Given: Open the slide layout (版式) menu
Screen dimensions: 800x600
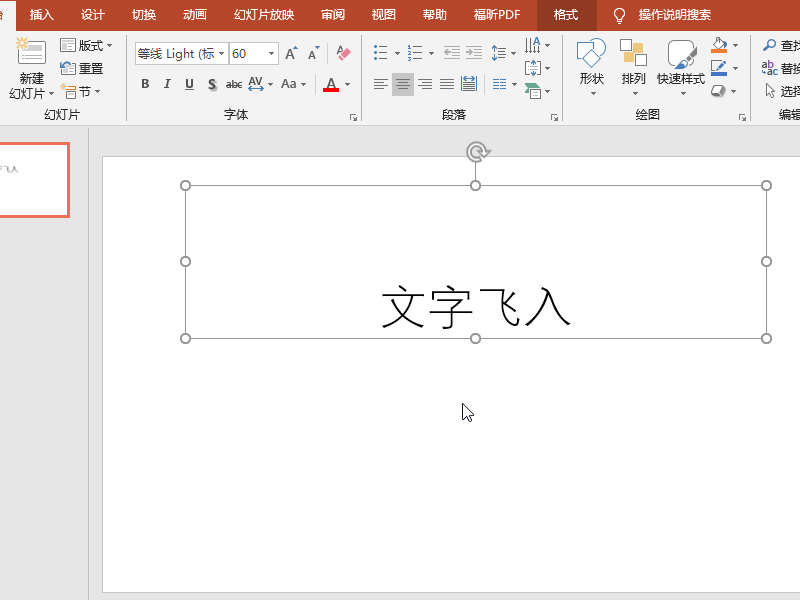Looking at the screenshot, I should [86, 45].
